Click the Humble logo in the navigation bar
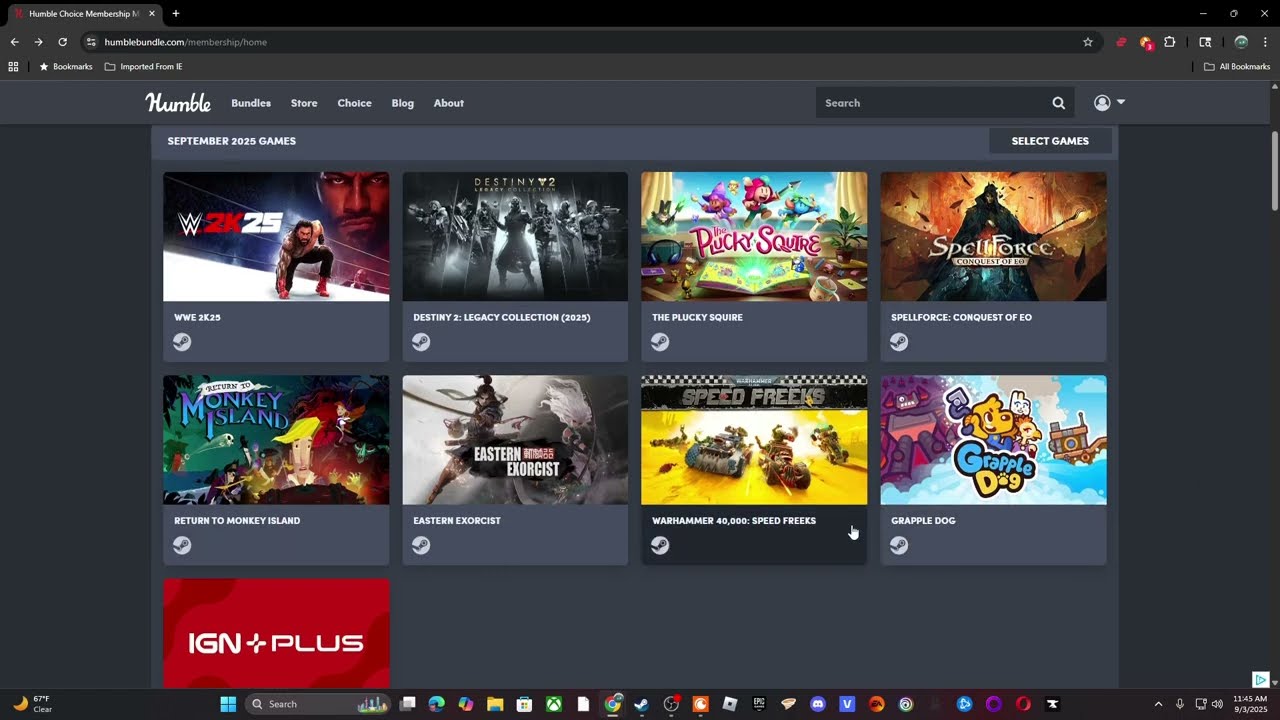The image size is (1280, 720). (178, 103)
